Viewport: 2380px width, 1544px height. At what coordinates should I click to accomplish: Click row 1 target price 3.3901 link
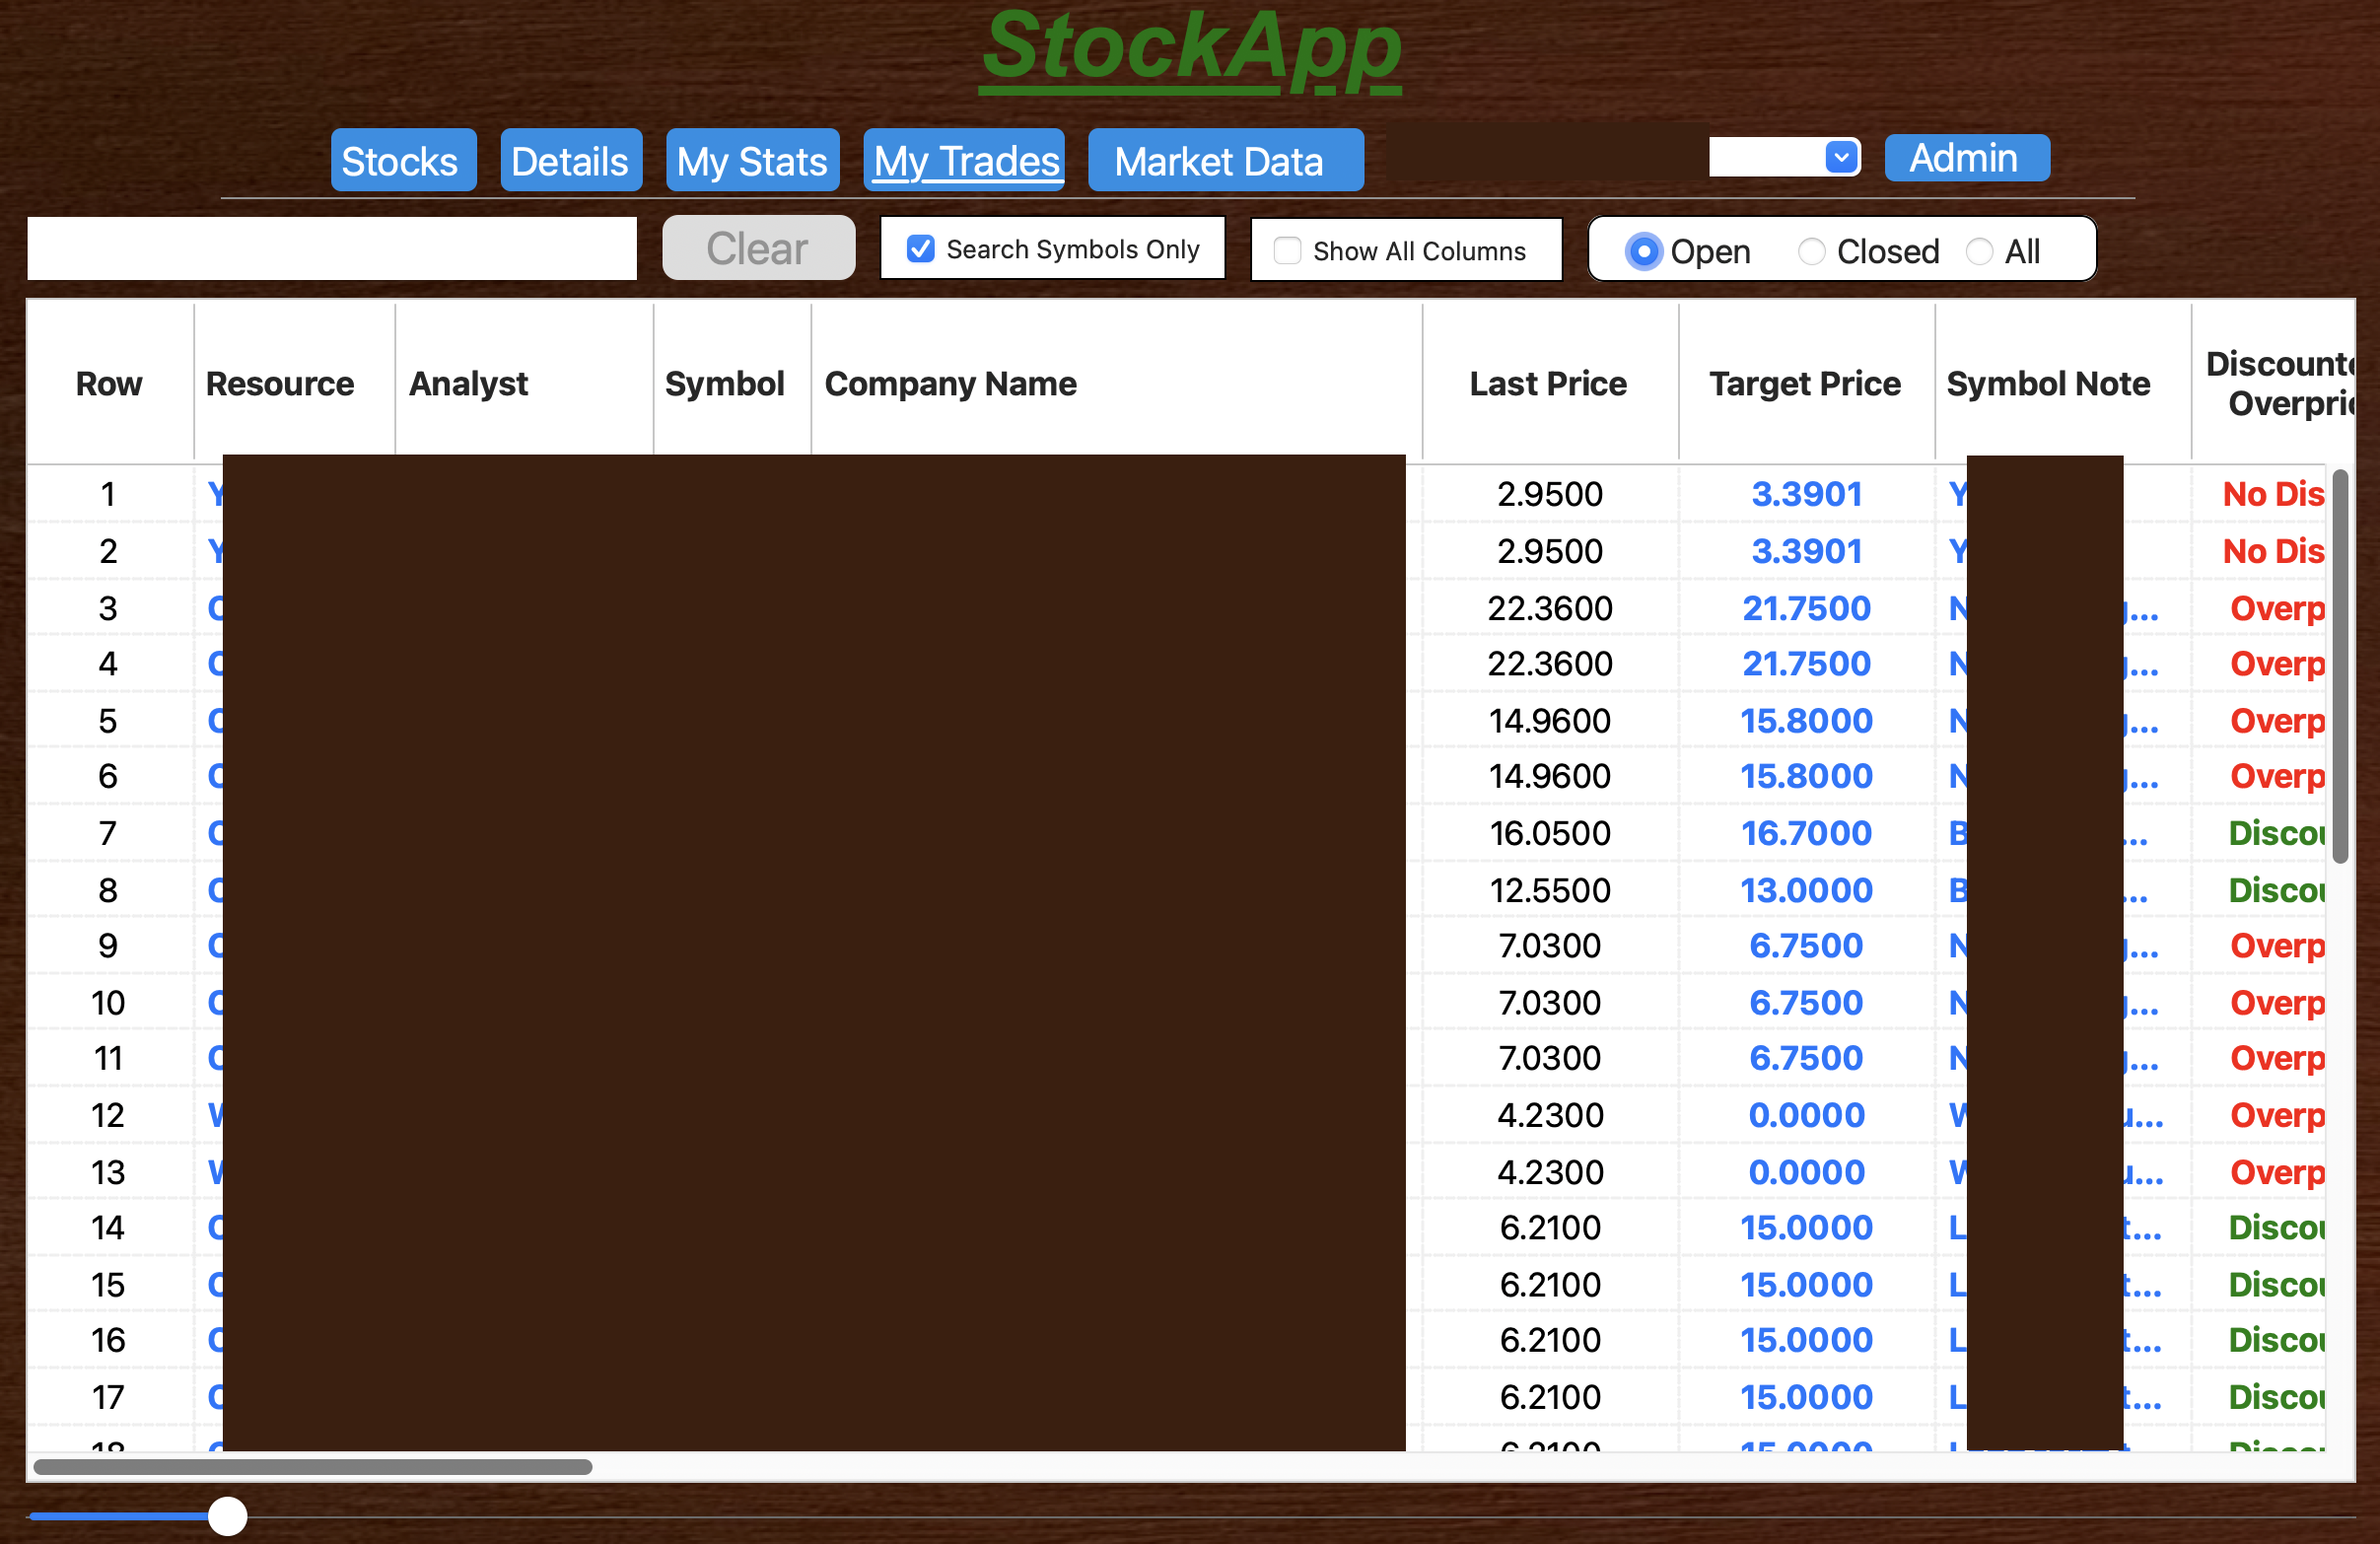click(x=1806, y=494)
